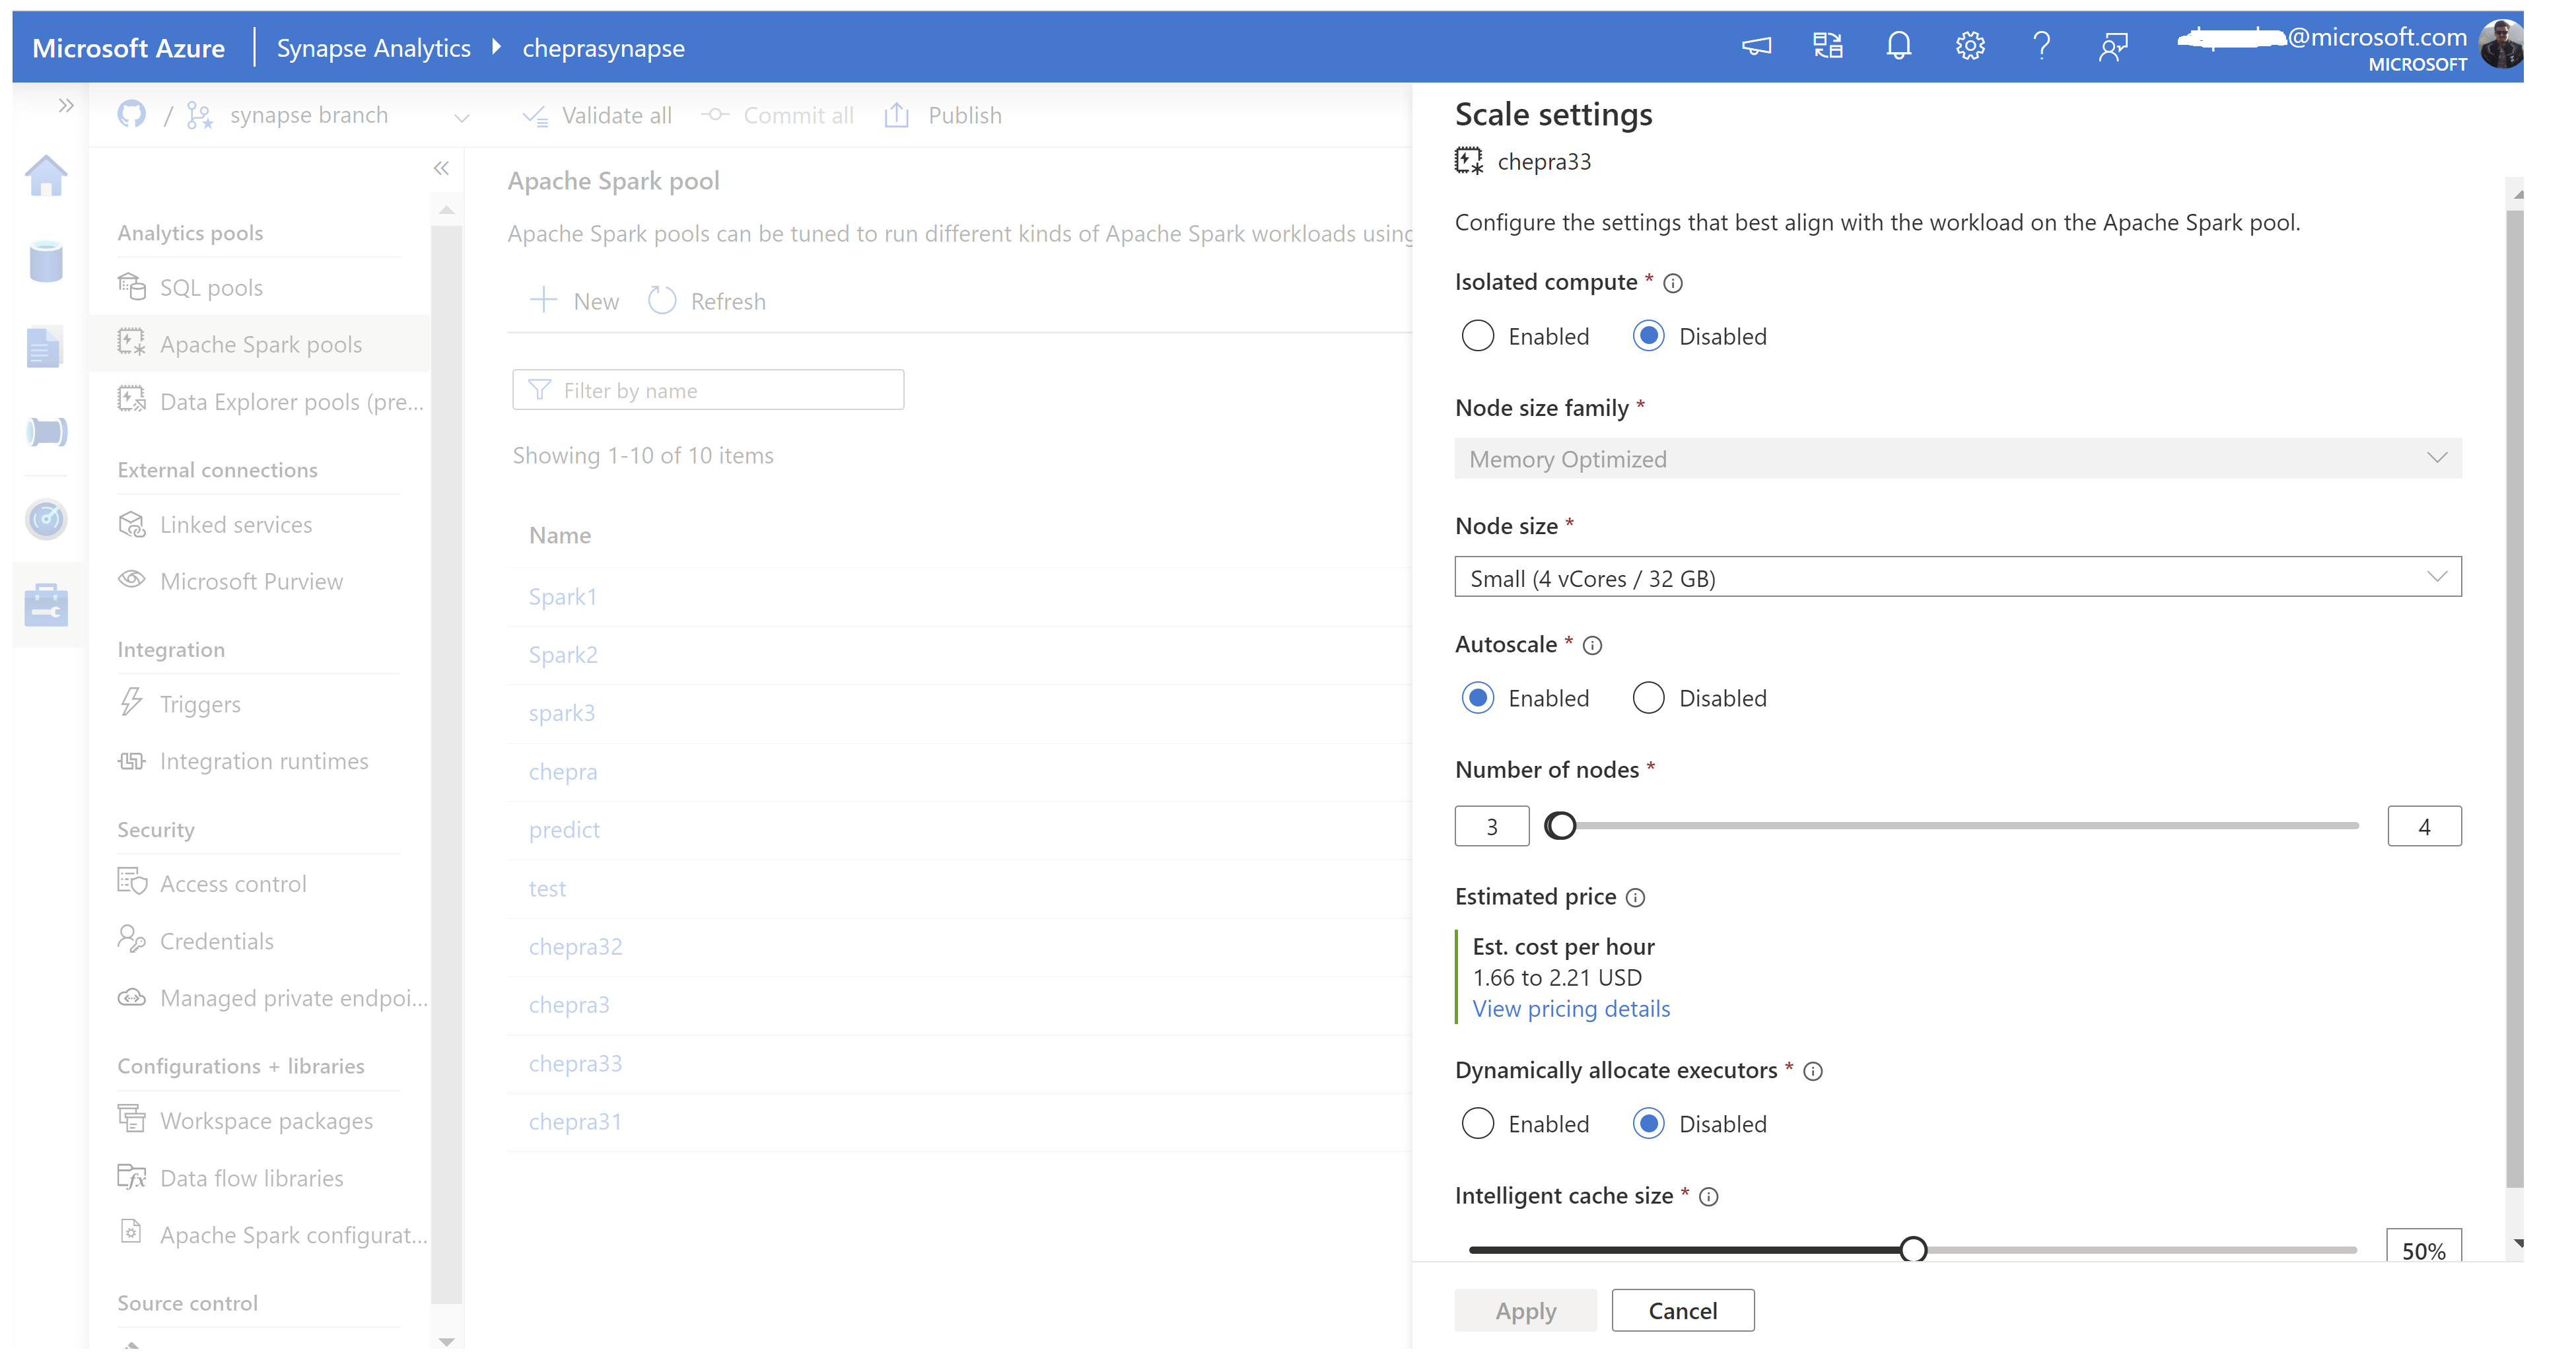Expand the left rail with double chevron
The width and height of the screenshot is (2576, 1370).
[66, 105]
